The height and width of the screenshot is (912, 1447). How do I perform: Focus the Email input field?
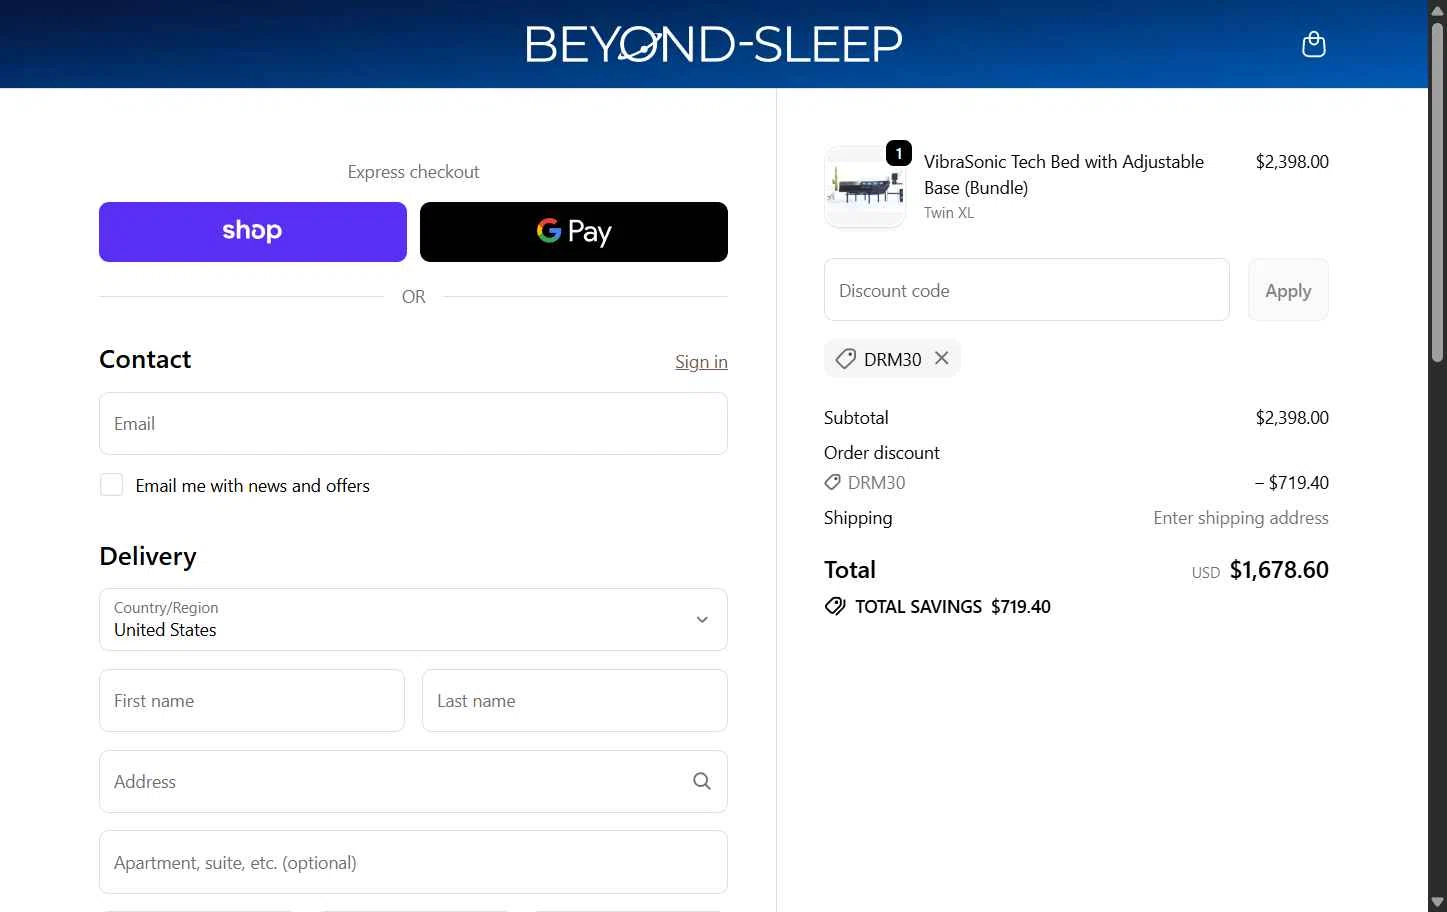click(413, 424)
